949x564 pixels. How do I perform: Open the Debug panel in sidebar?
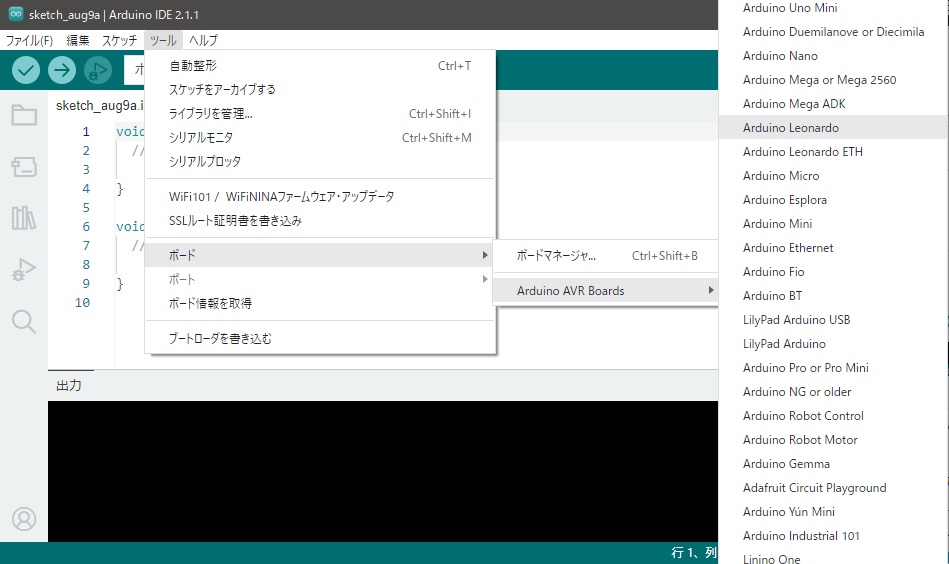[x=24, y=269]
